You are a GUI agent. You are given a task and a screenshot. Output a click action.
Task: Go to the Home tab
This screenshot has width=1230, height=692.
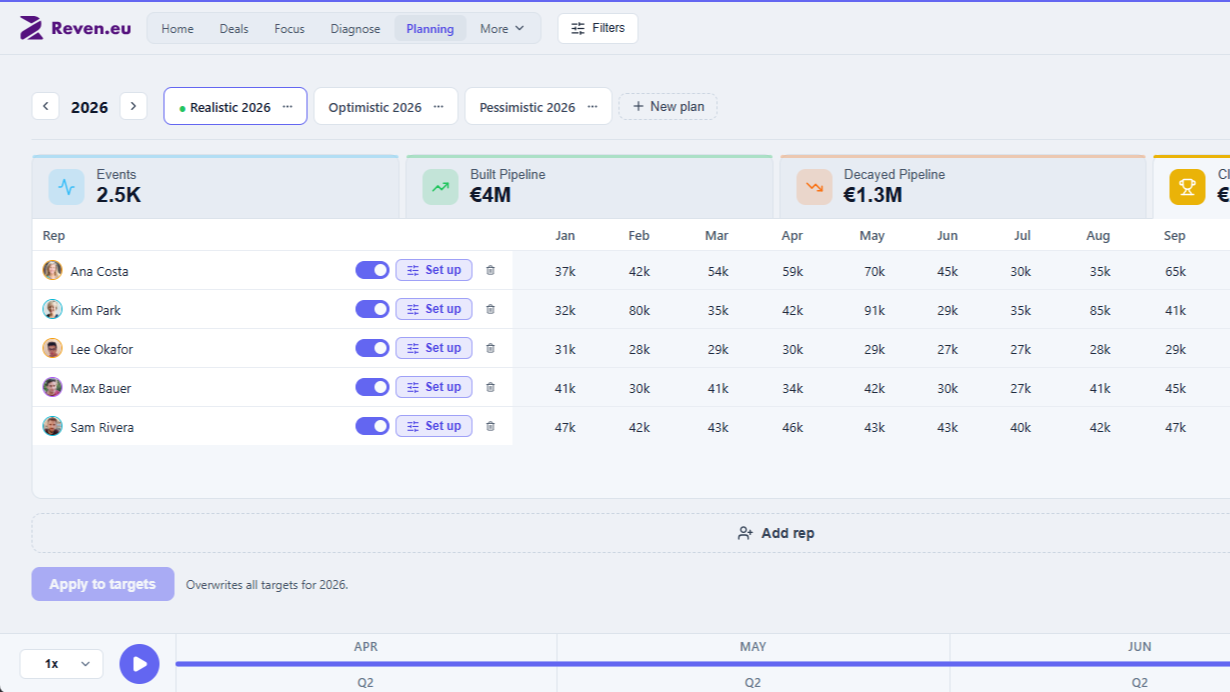177,28
